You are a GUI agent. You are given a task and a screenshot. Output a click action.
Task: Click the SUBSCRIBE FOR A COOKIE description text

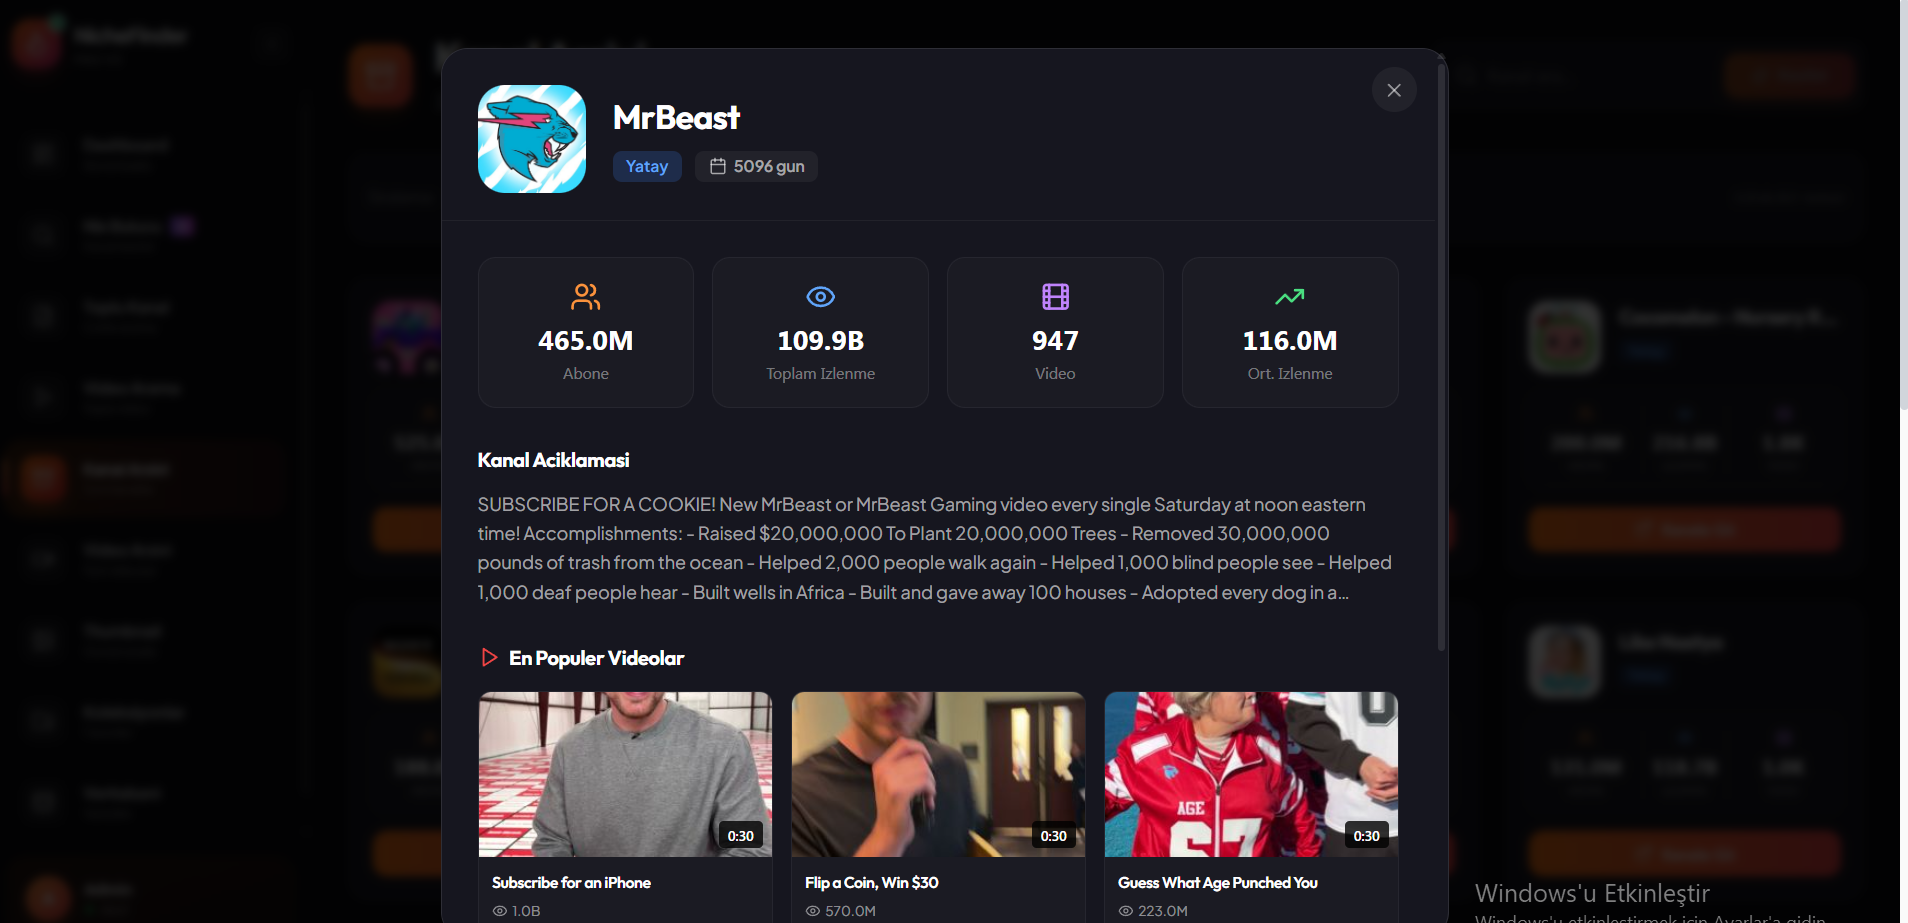coord(935,548)
